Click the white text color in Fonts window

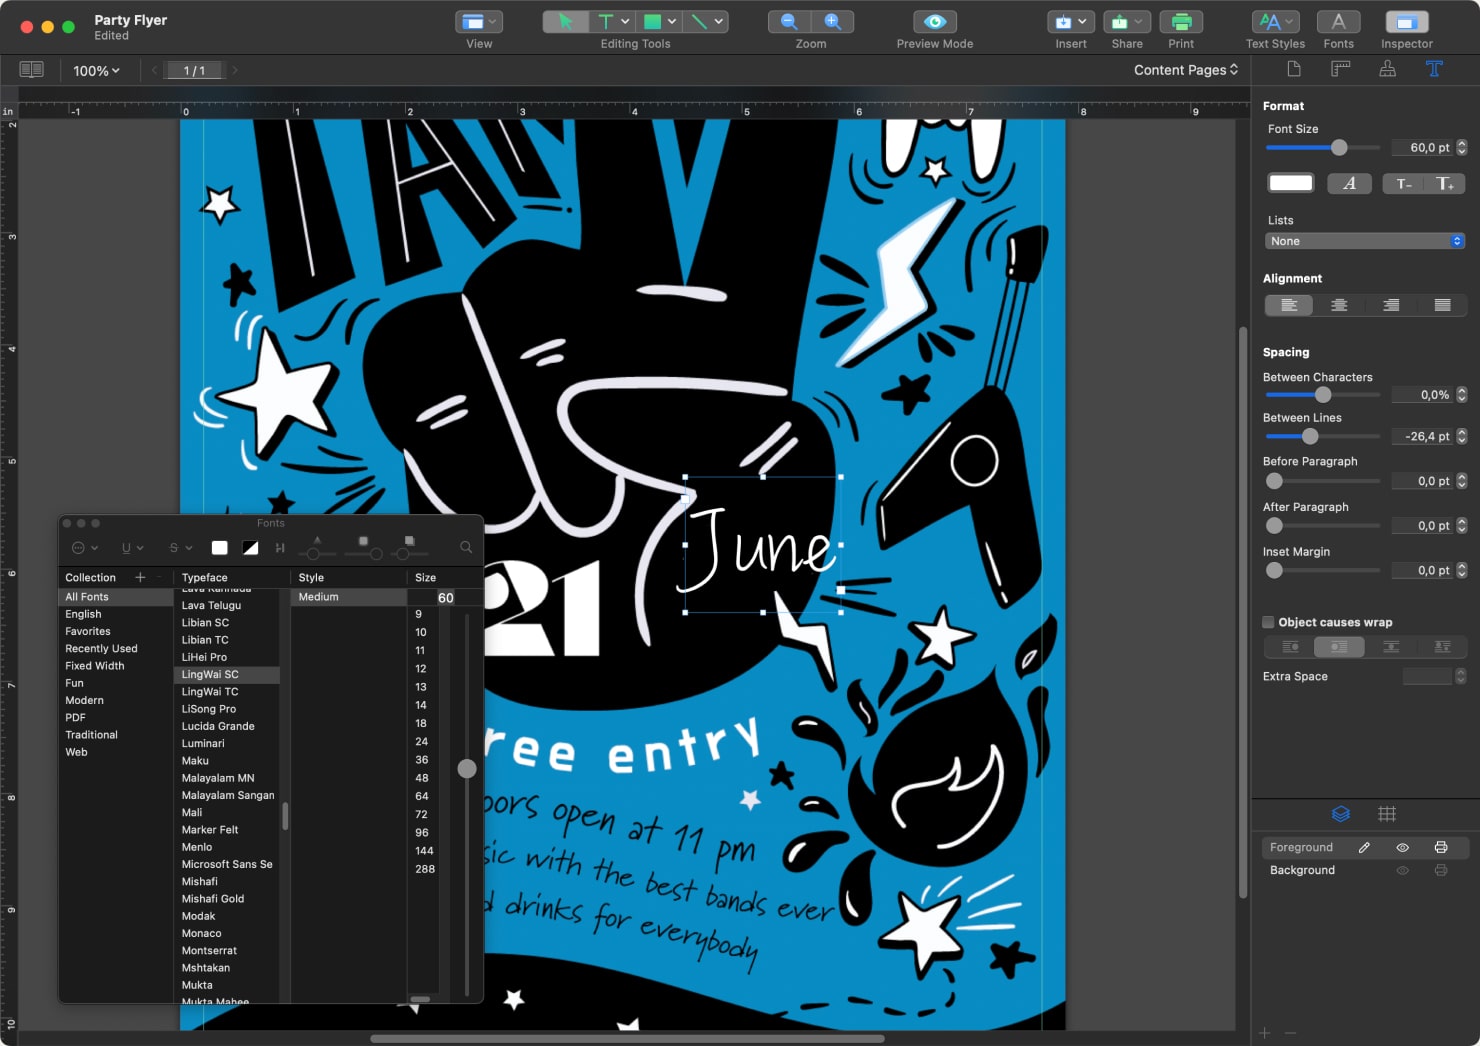coord(220,547)
